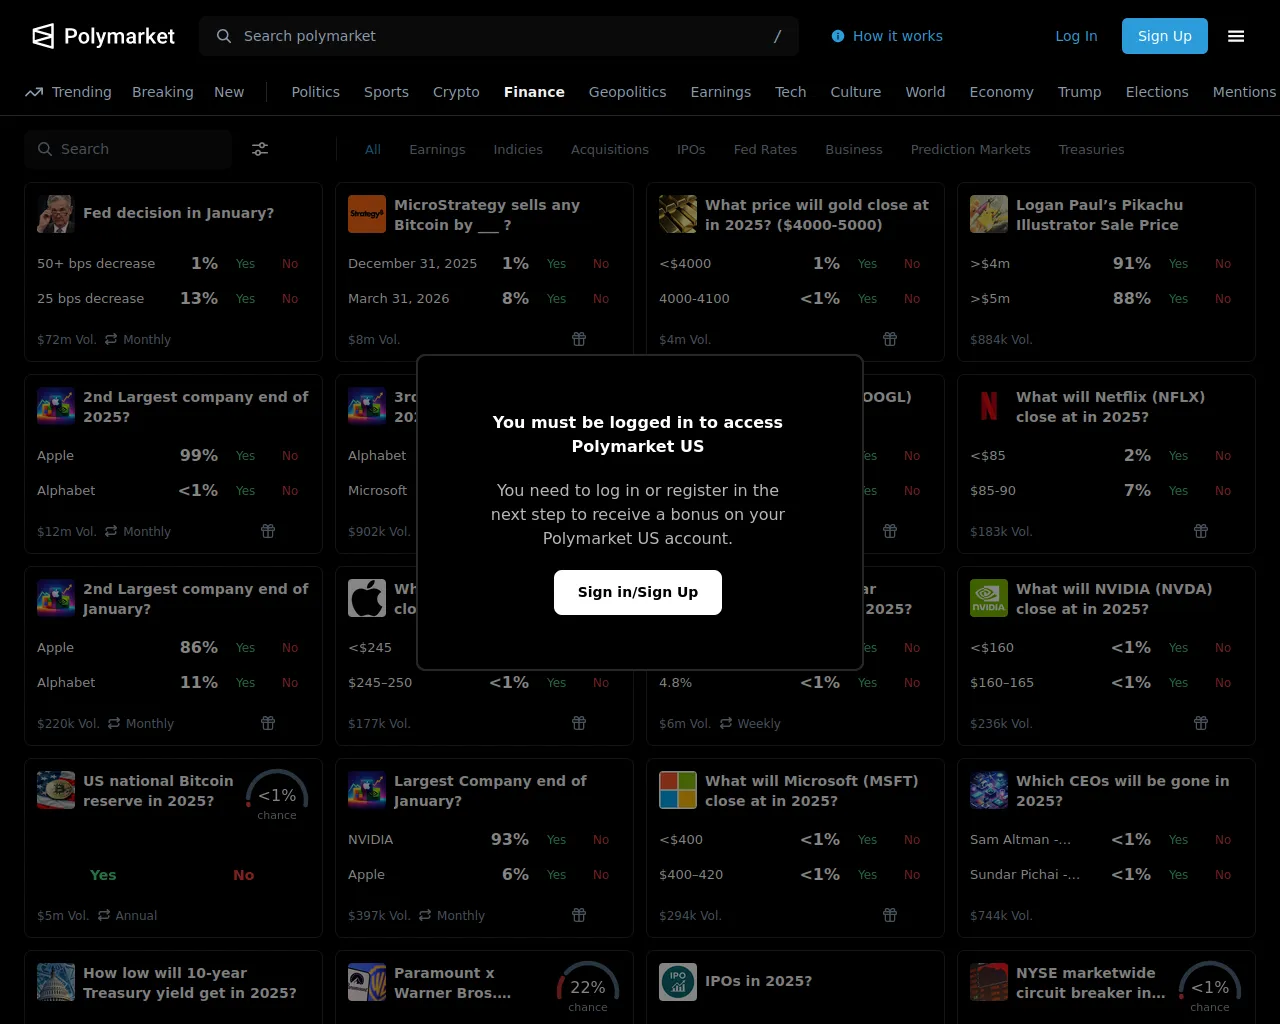Viewport: 1280px width, 1024px height.
Task: Click the Which CEOs will be gone thumbnail
Action: point(989,790)
